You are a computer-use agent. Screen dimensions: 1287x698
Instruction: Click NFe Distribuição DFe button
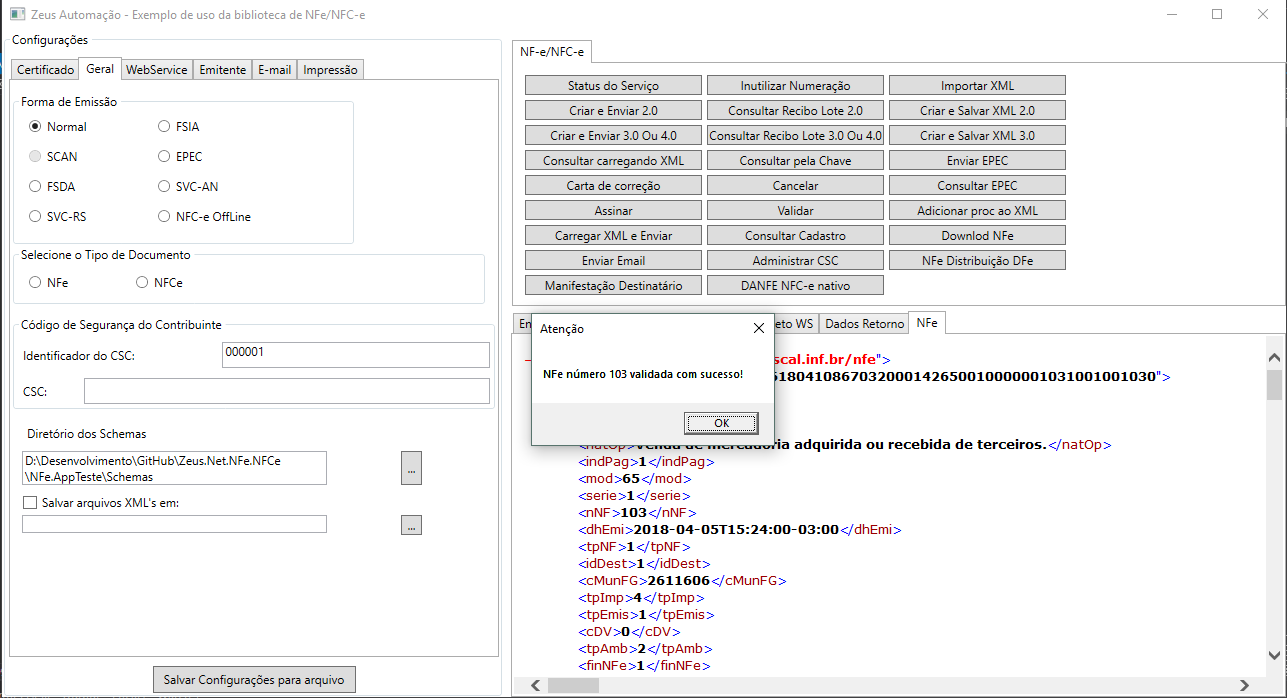(977, 261)
